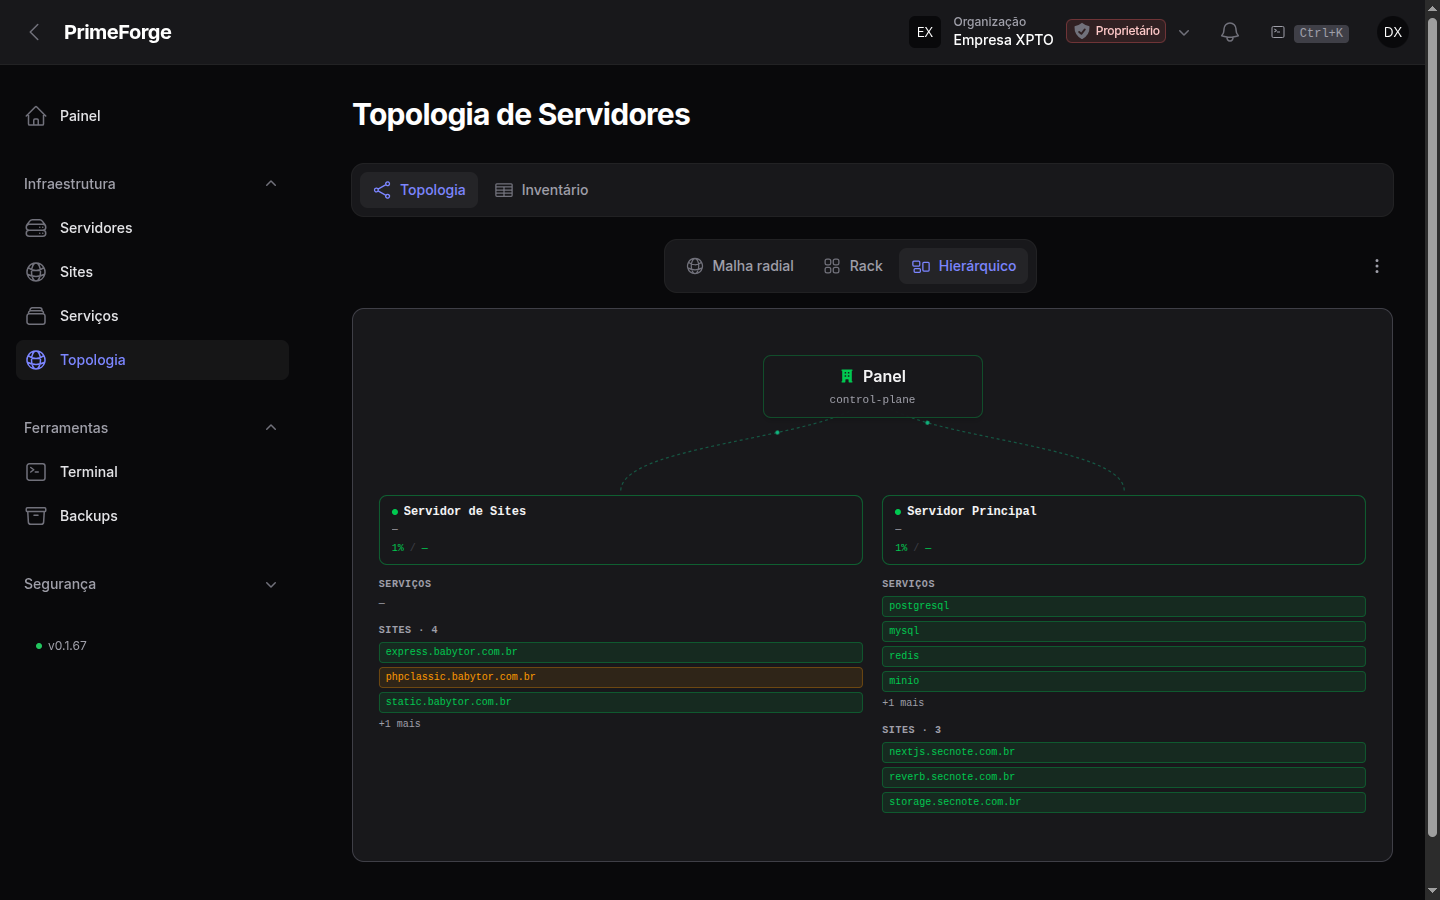Expand '+1 mais' under Servidor de Sites

[400, 724]
